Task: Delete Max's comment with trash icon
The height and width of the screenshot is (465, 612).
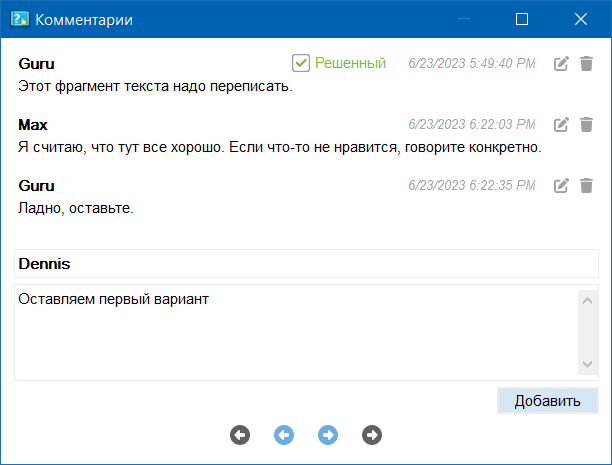Action: 586,125
